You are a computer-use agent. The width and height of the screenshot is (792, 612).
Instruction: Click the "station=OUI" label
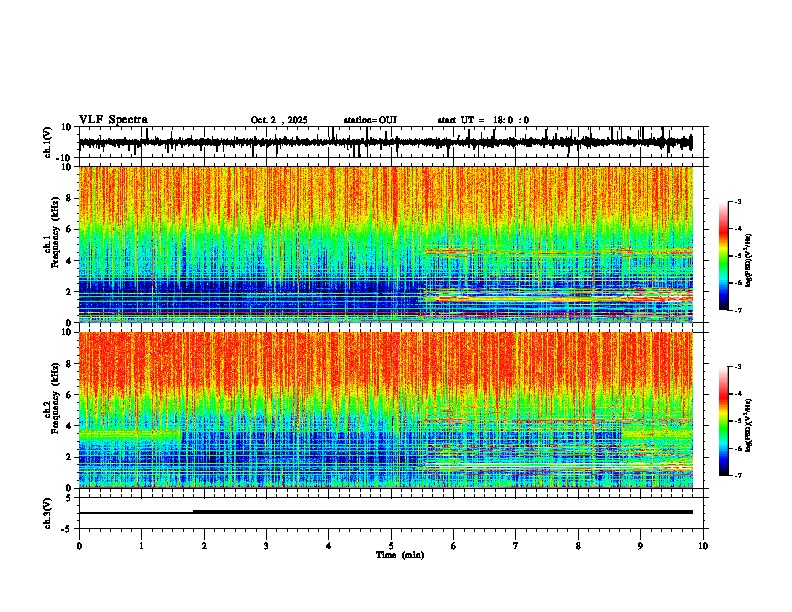pos(370,120)
